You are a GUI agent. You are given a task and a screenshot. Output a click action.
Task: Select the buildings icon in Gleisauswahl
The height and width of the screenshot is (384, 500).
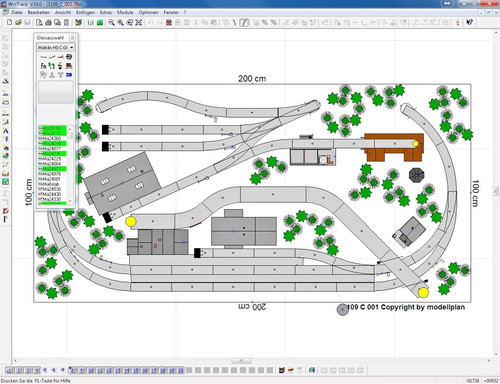69,66
